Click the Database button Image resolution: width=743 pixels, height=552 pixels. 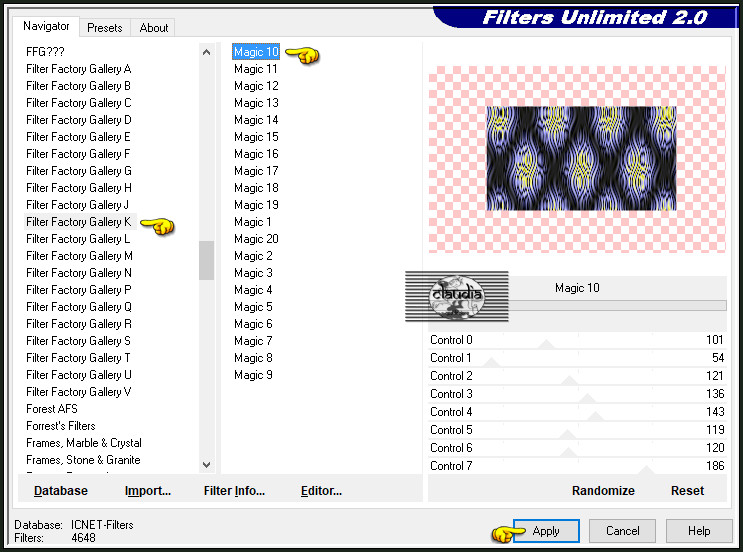[x=61, y=491]
